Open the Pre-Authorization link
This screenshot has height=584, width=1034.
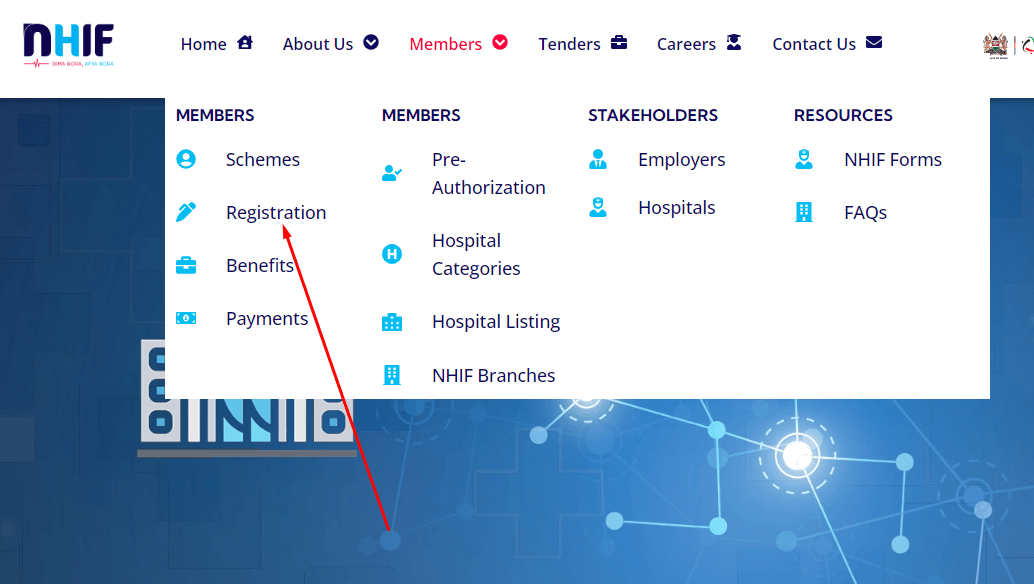488,173
